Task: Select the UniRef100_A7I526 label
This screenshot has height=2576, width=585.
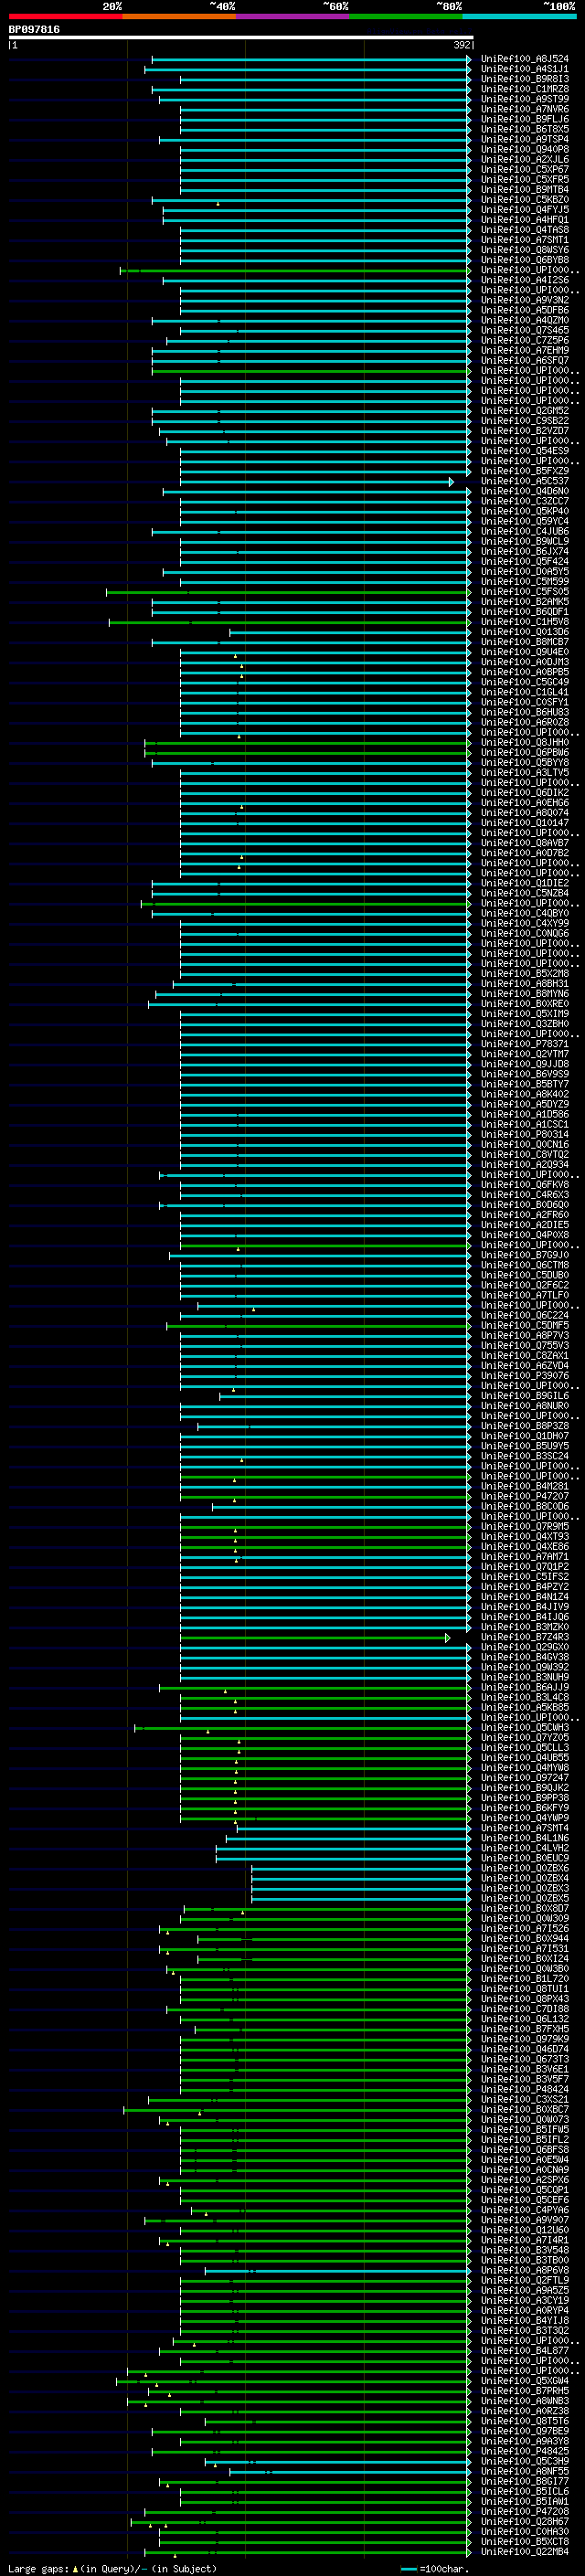Action: (524, 1928)
